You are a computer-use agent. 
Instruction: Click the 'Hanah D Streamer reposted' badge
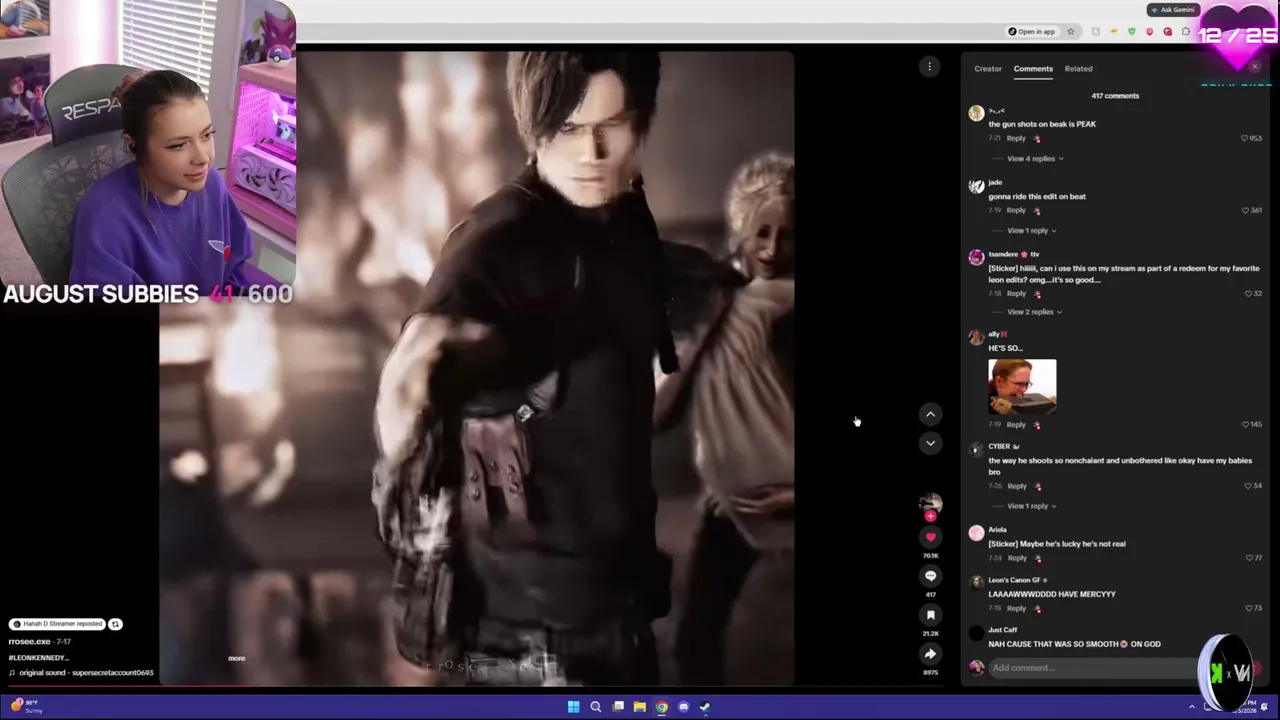coord(57,624)
